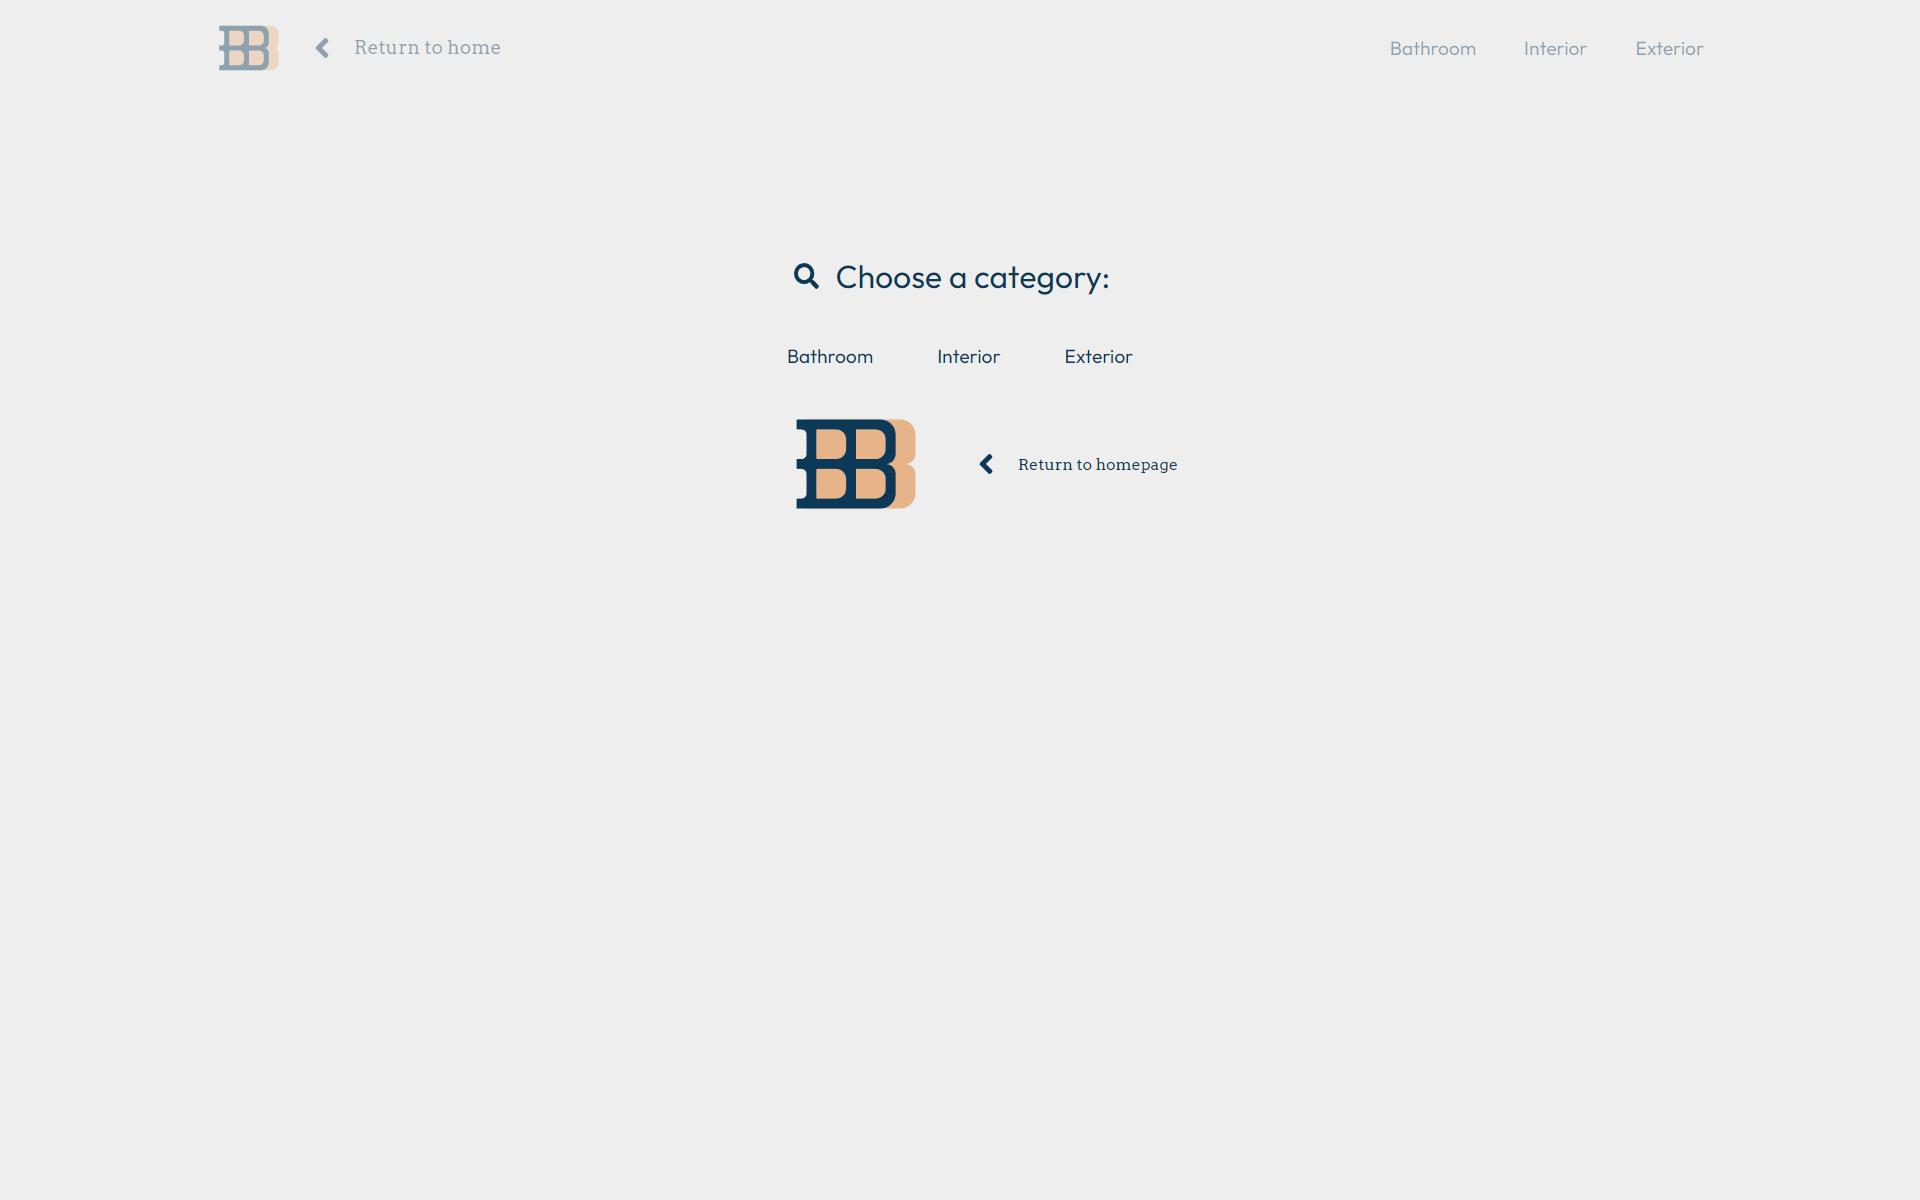1920x1200 pixels.
Task: Click the left chevron back arrow top
Action: pos(321,47)
